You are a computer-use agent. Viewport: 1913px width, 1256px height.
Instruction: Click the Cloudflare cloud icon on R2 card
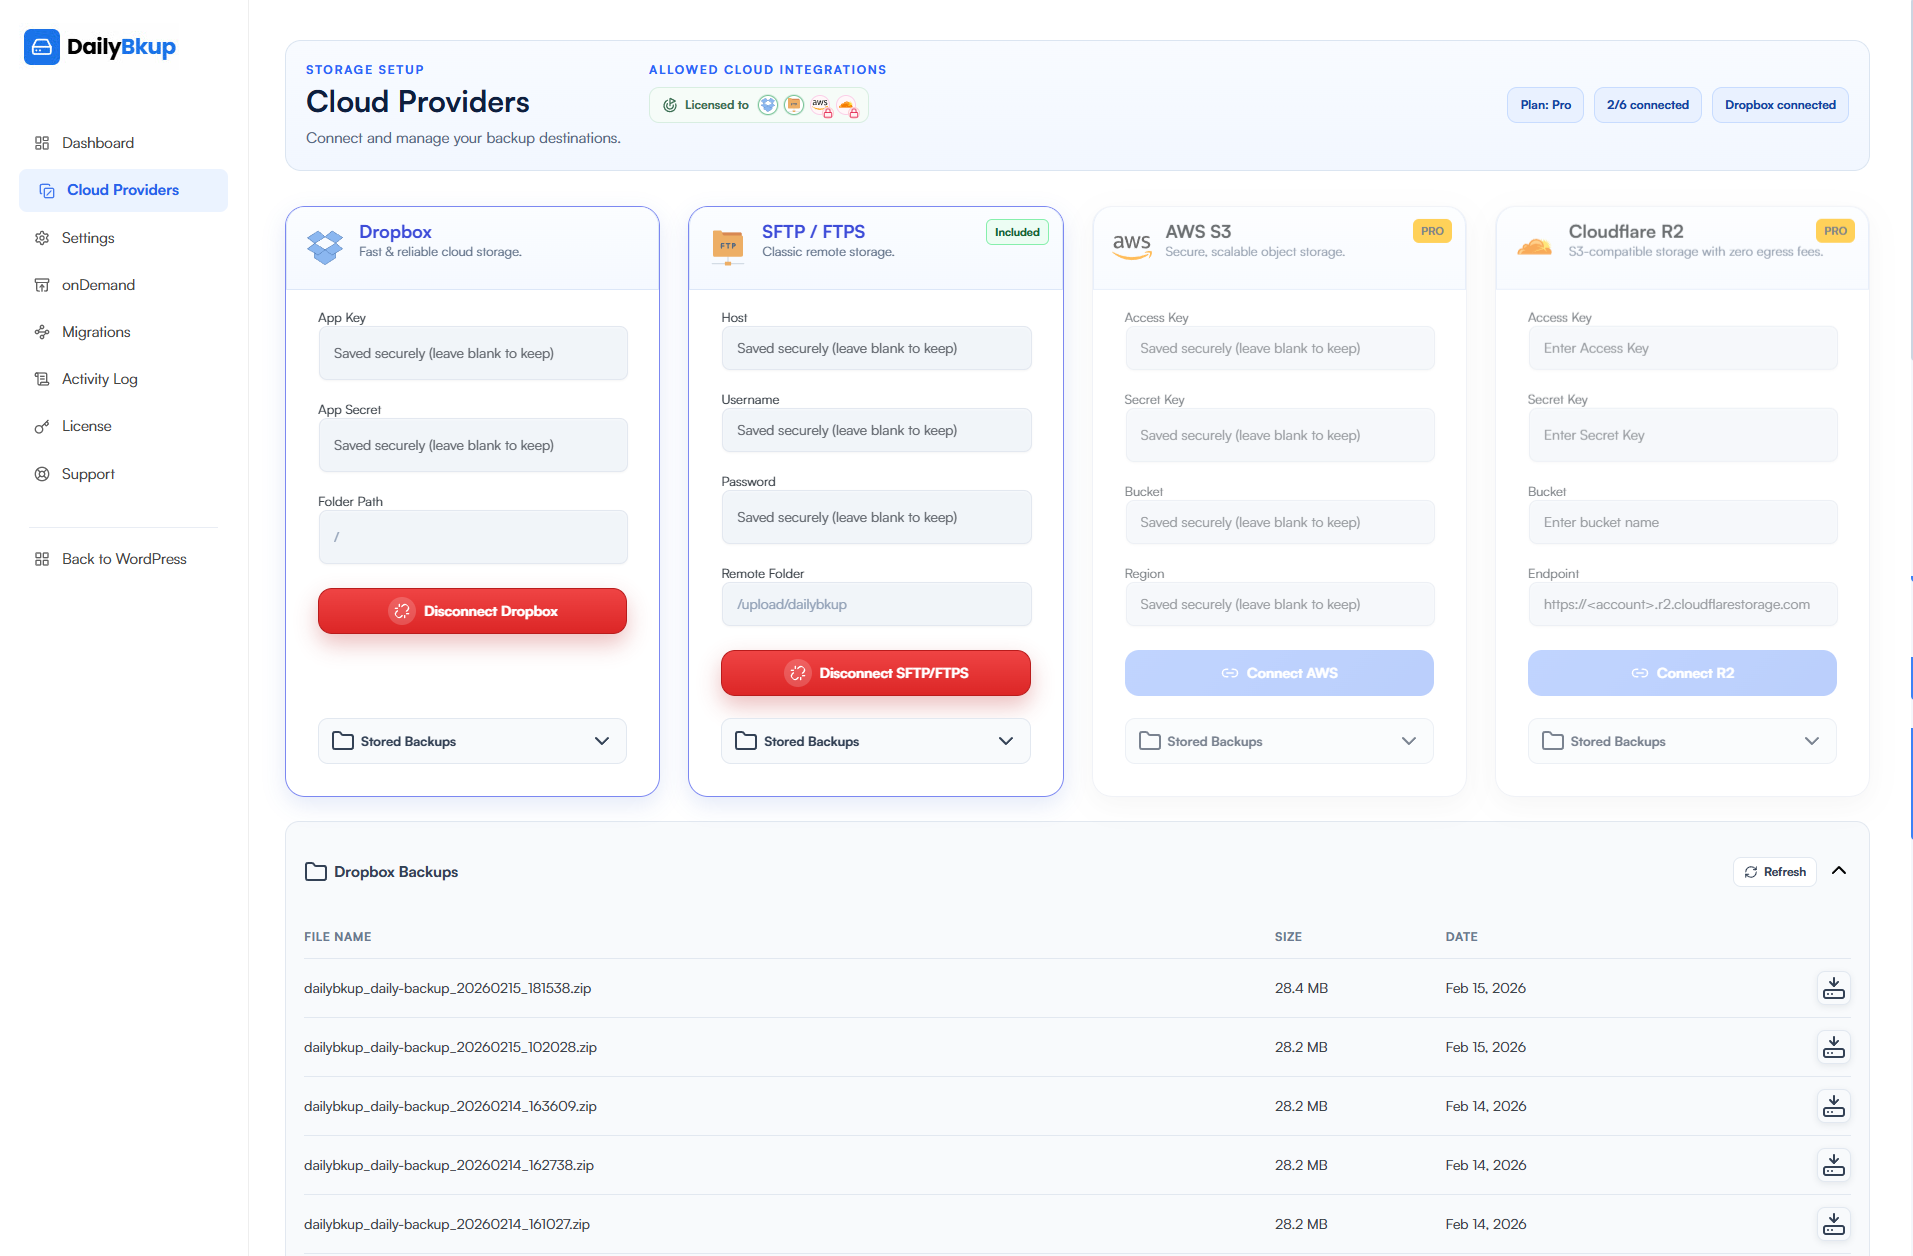point(1534,247)
